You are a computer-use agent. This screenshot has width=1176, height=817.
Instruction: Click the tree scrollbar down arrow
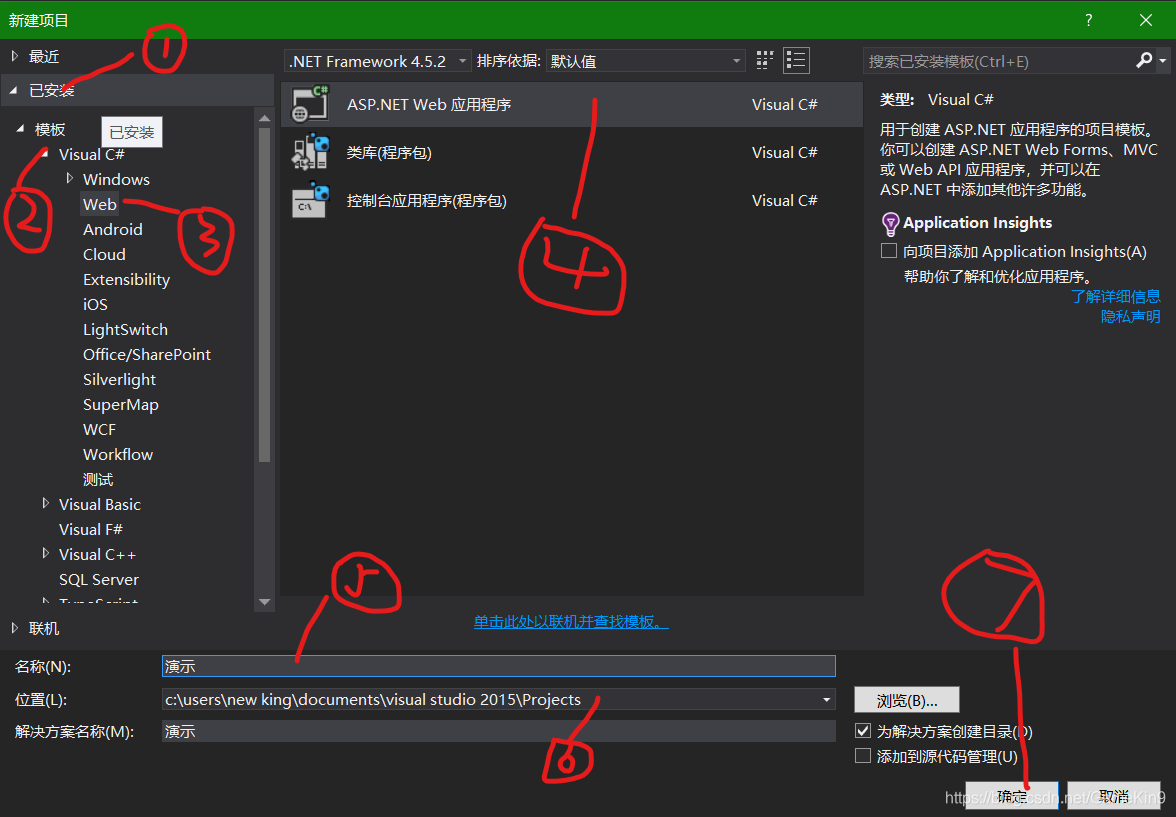(x=264, y=602)
